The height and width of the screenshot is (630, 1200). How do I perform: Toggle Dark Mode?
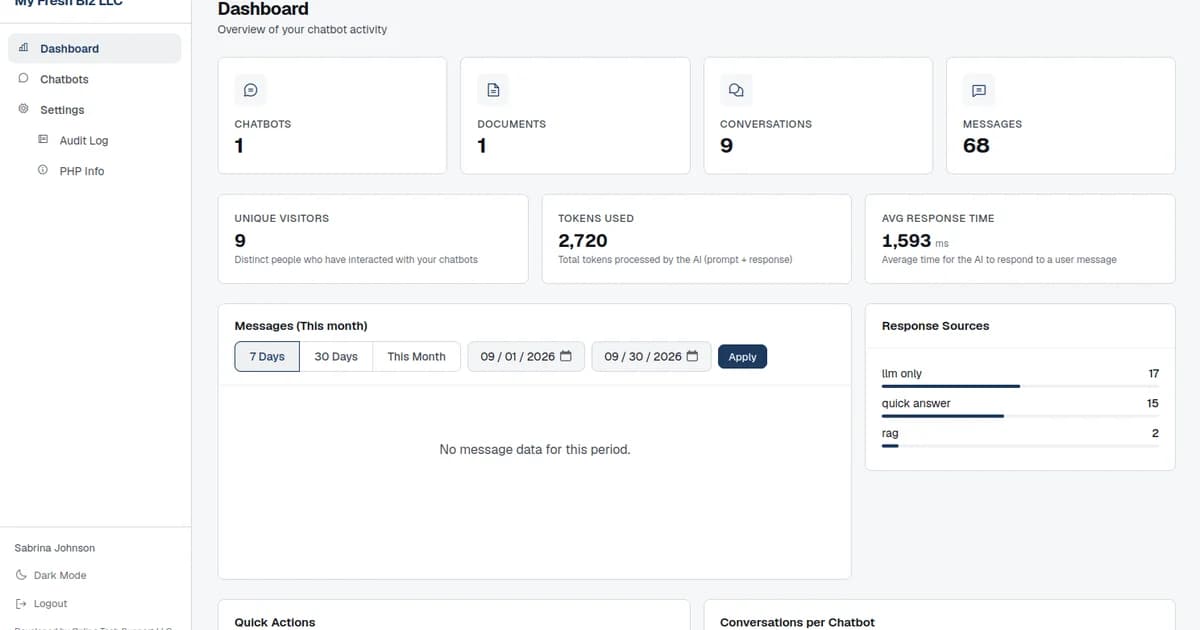click(60, 575)
